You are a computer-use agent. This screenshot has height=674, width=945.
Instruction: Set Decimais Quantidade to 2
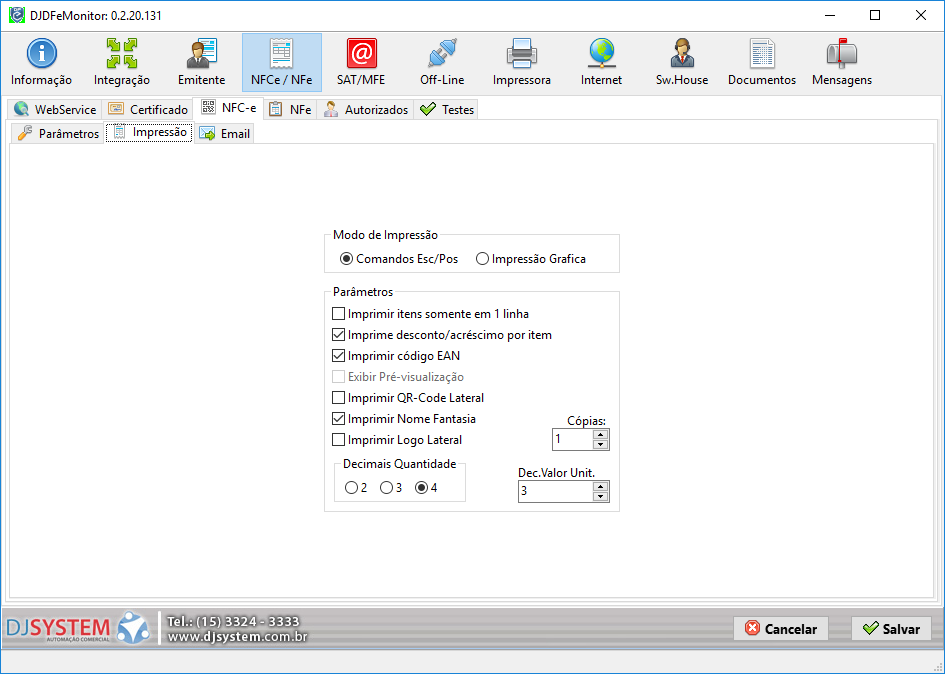[356, 488]
